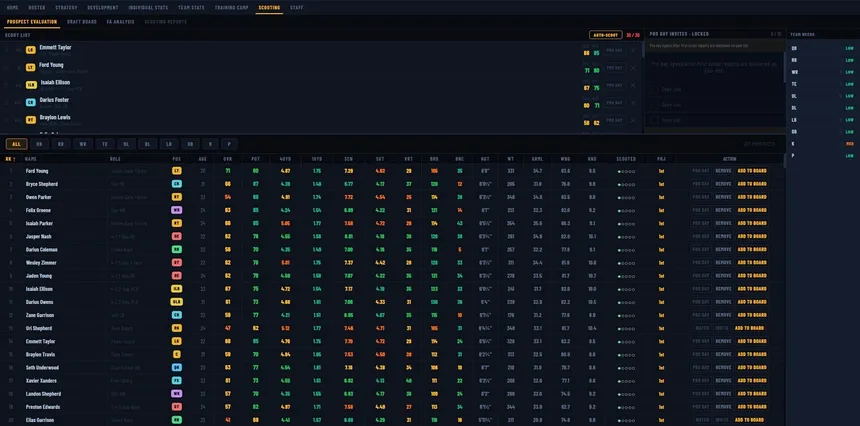Screen dimensions: 860x426
Task: Switch to the Draft Board subtab
Action: 82,22
